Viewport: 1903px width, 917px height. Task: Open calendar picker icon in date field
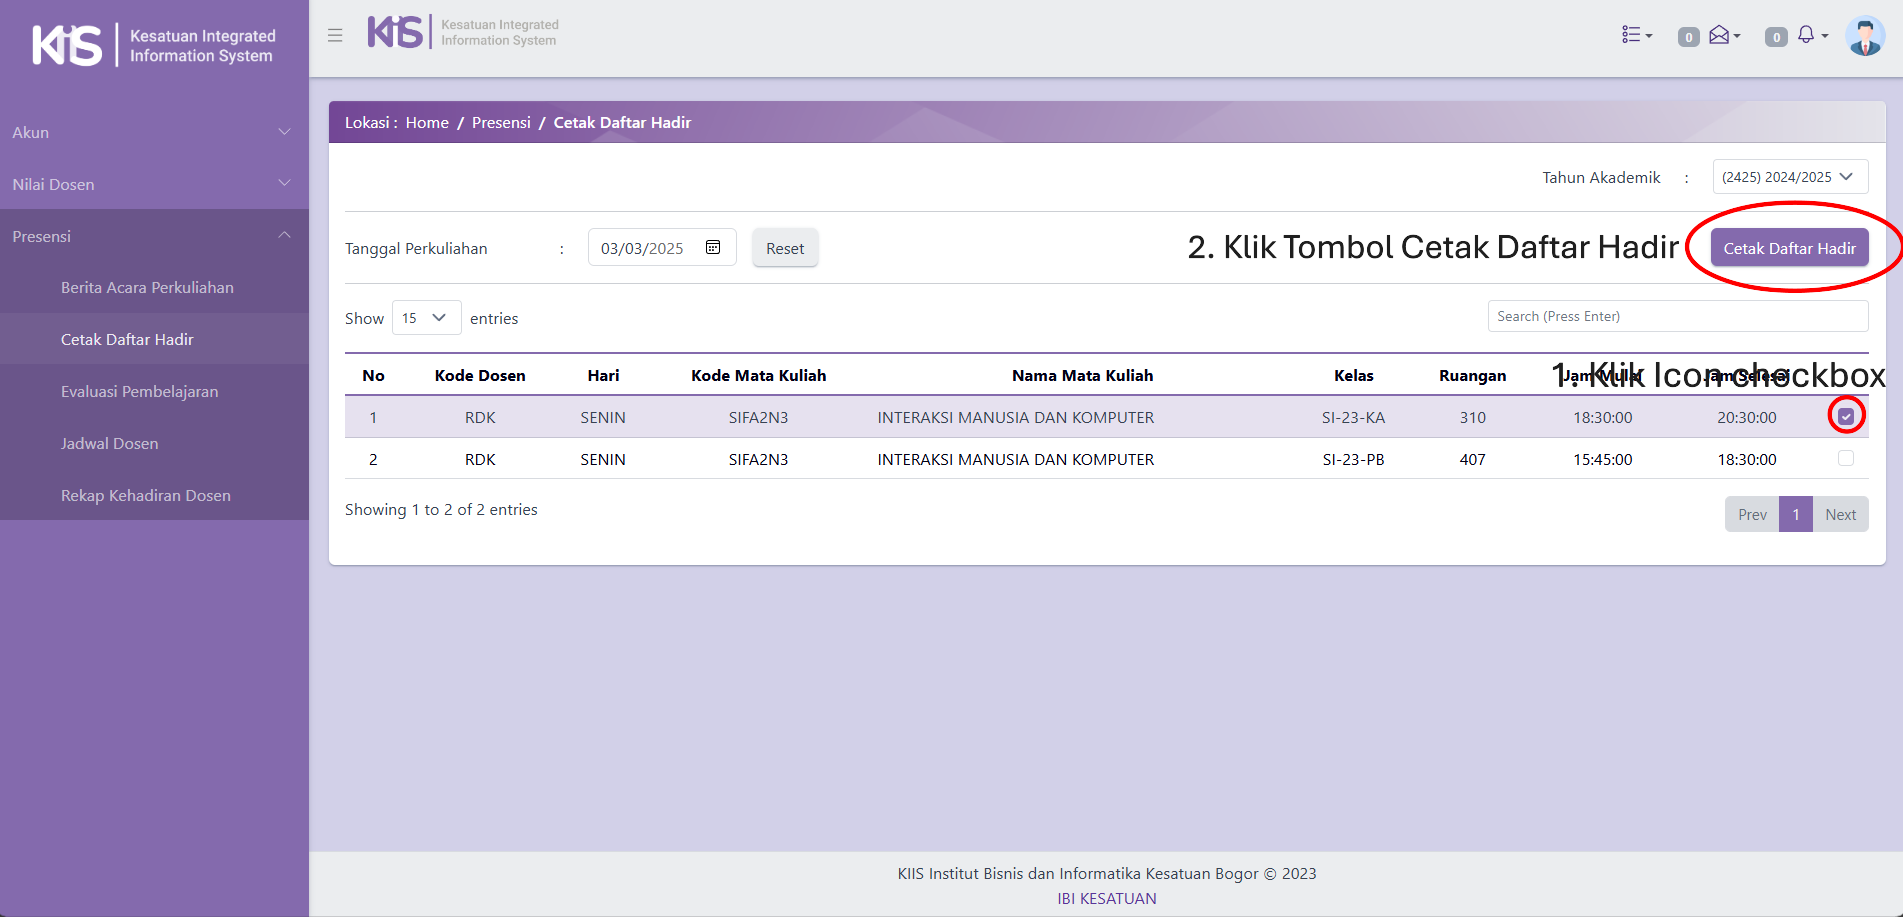(x=713, y=248)
